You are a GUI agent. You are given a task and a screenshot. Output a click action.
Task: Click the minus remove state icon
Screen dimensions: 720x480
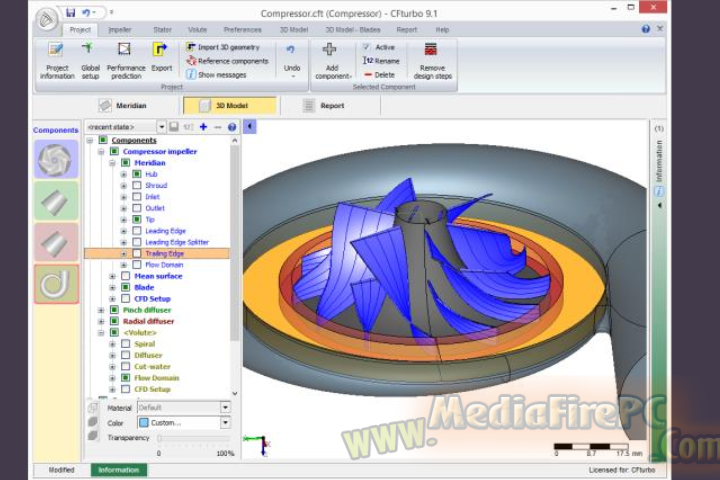point(218,127)
